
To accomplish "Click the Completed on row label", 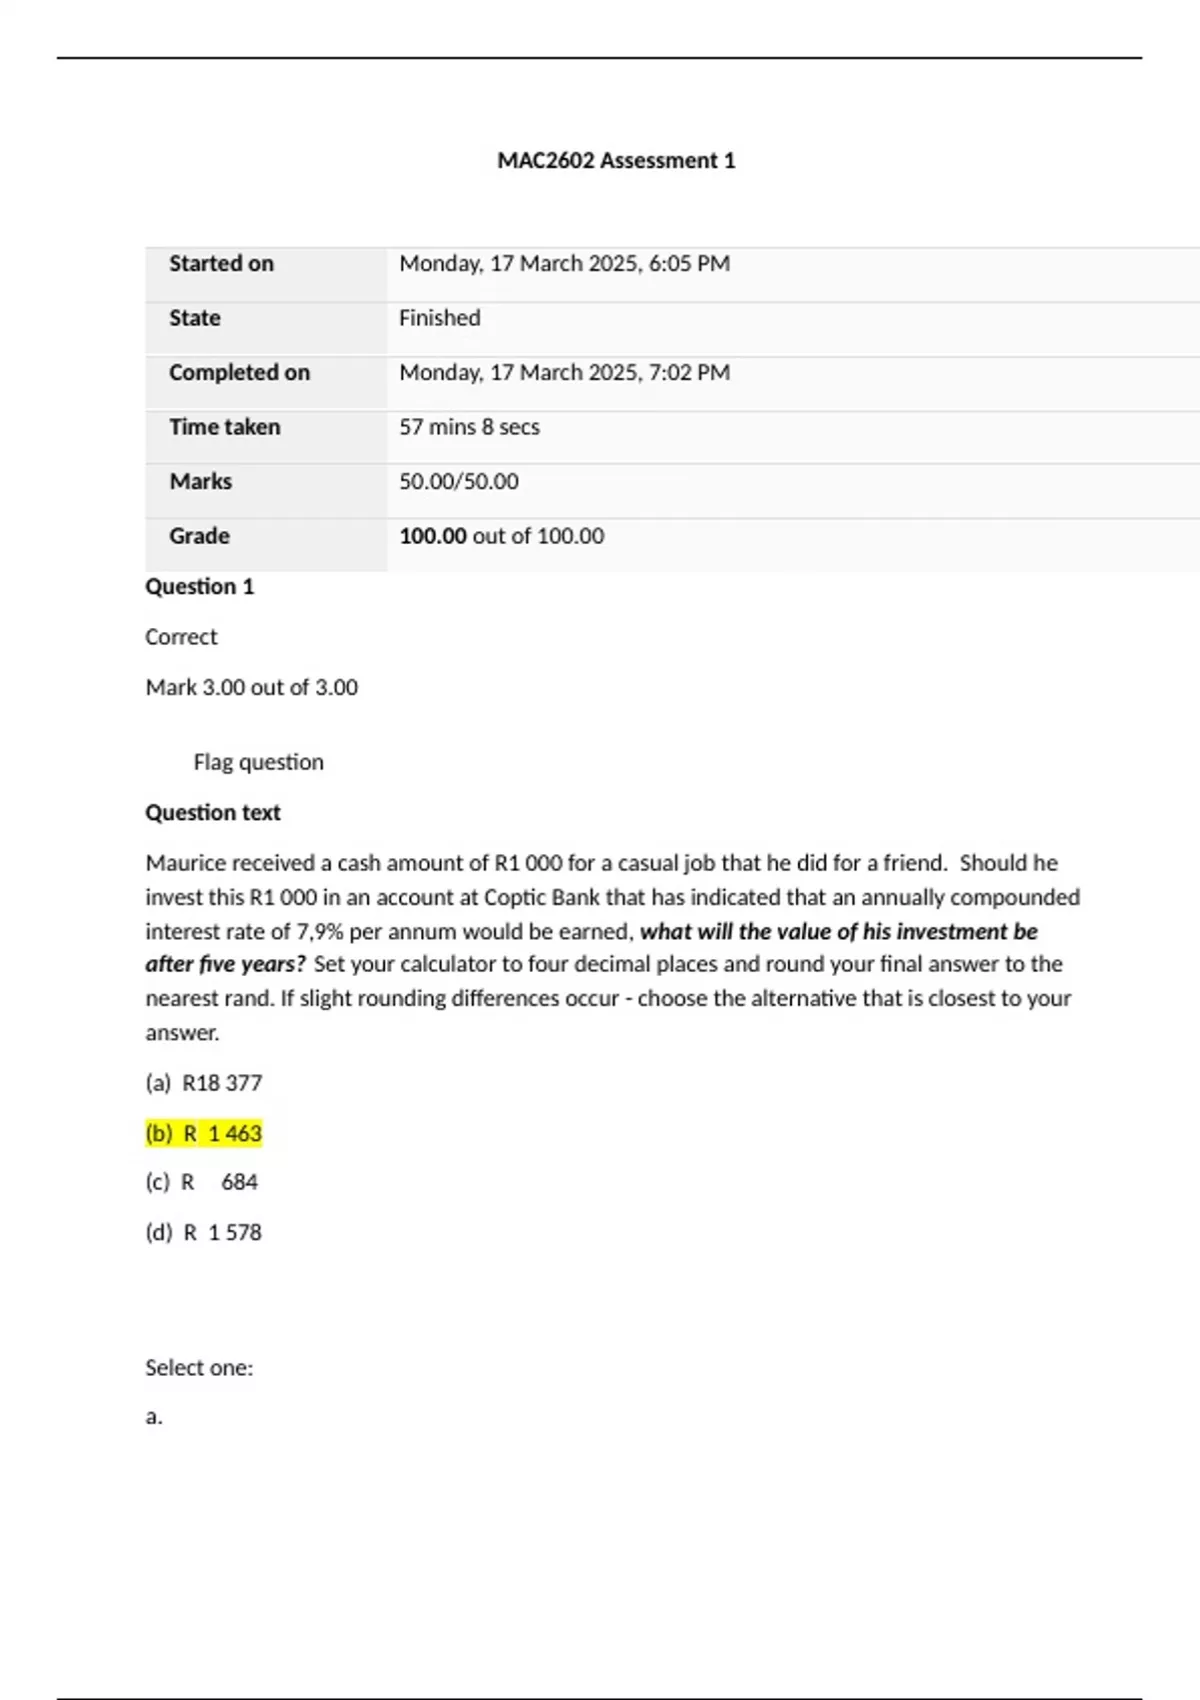I will point(239,372).
